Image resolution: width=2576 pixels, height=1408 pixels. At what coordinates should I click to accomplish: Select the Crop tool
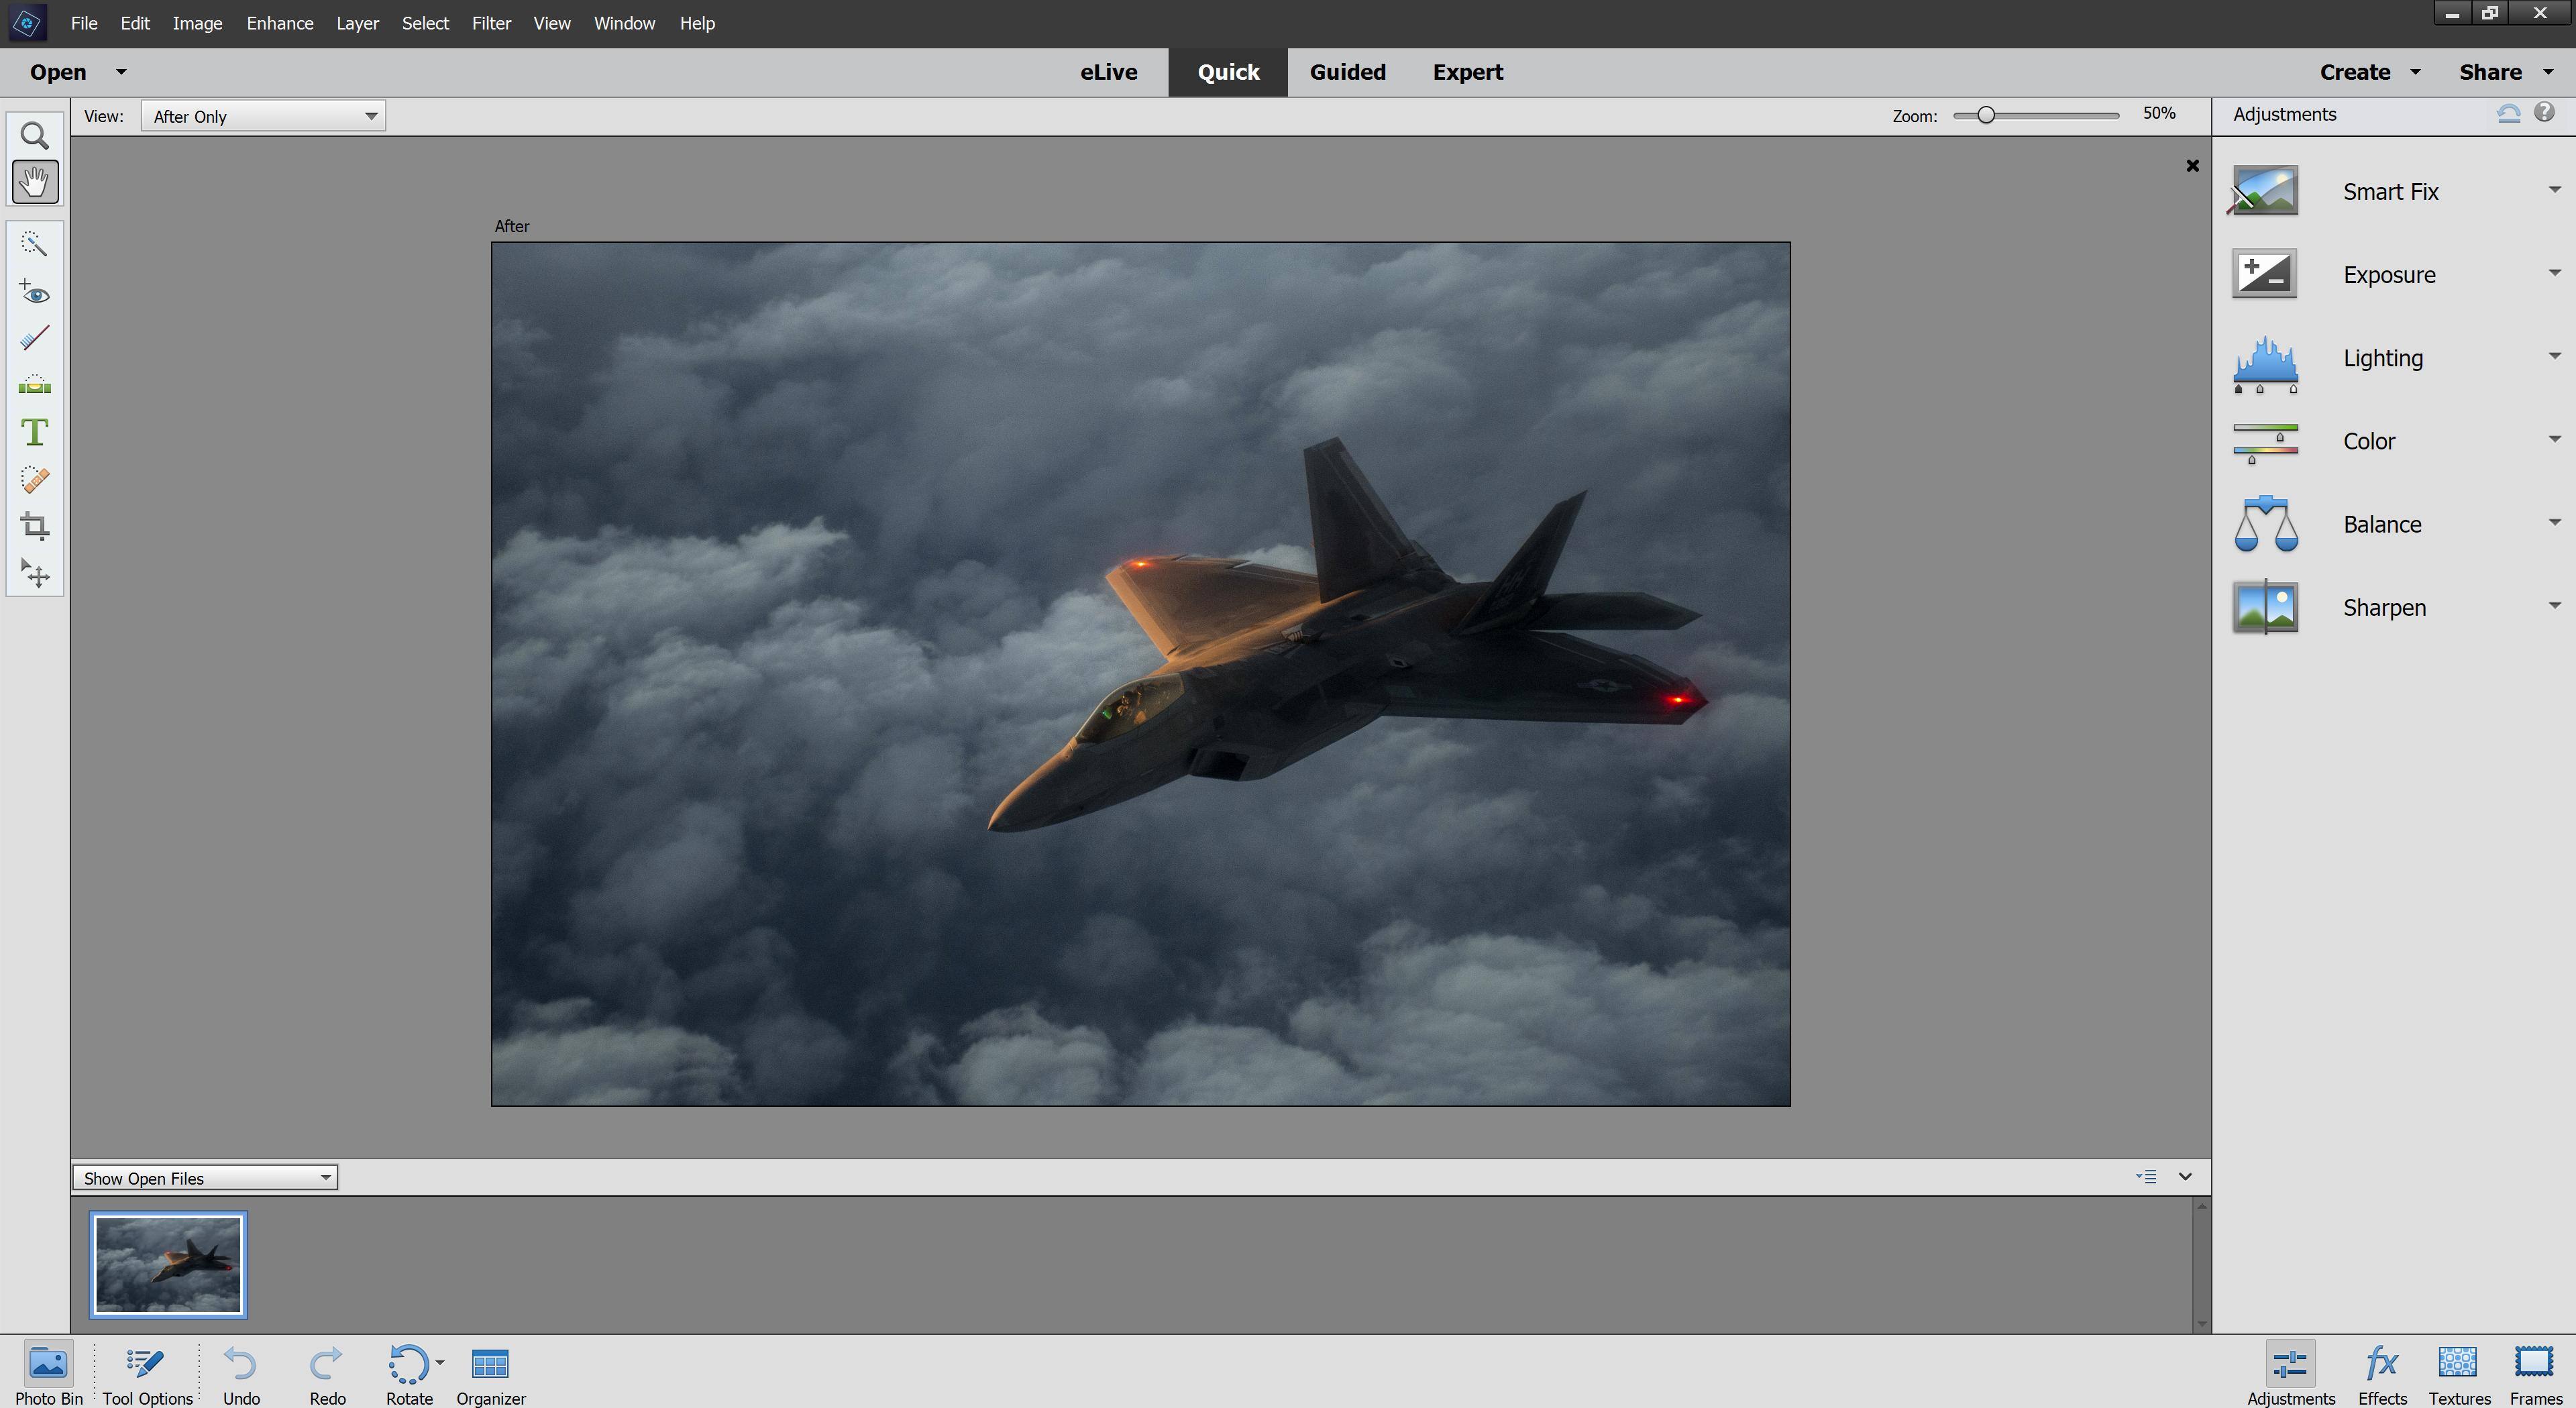(x=35, y=526)
